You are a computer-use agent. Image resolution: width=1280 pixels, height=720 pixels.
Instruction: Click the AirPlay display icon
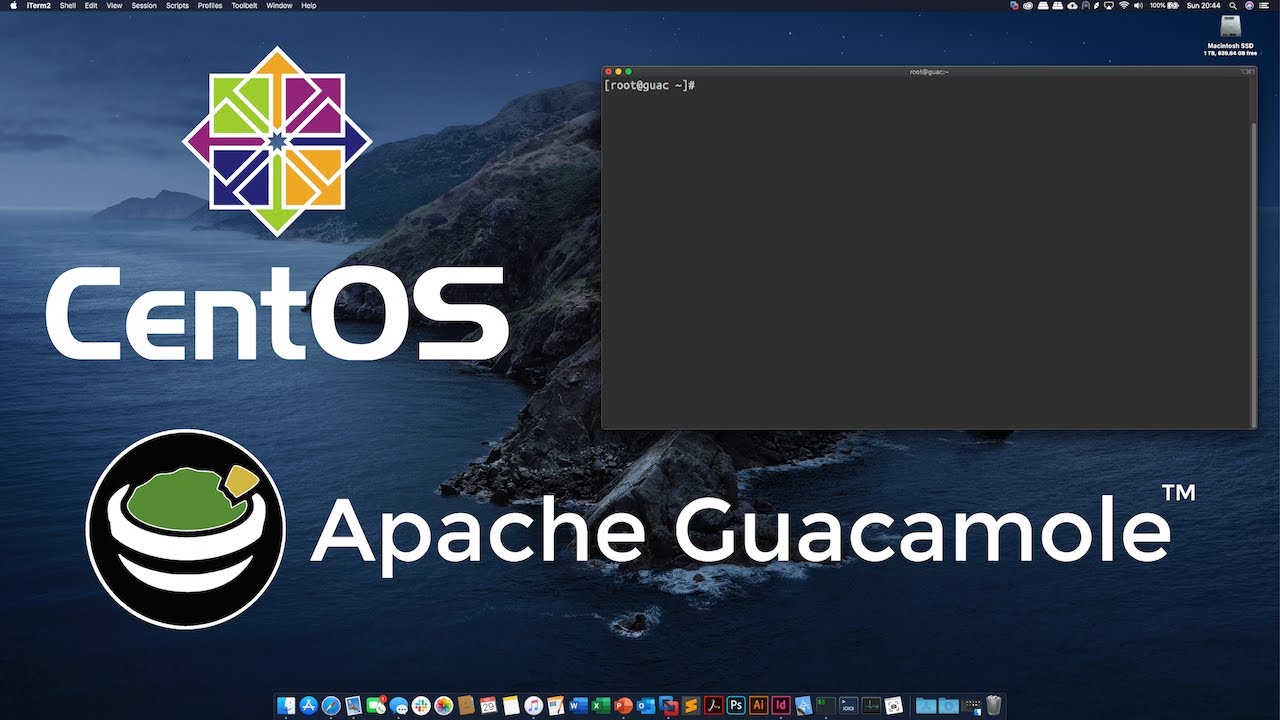(x=1109, y=5)
